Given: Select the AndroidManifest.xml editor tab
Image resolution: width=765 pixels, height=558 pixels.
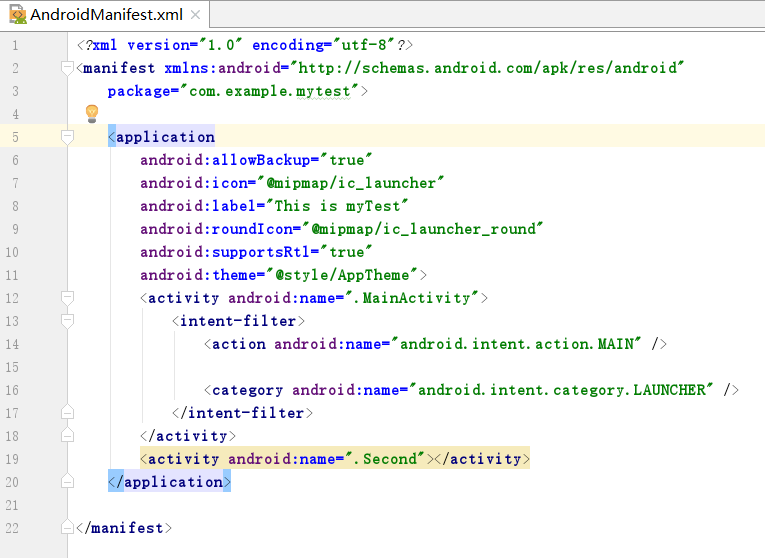Looking at the screenshot, I should click(x=105, y=15).
